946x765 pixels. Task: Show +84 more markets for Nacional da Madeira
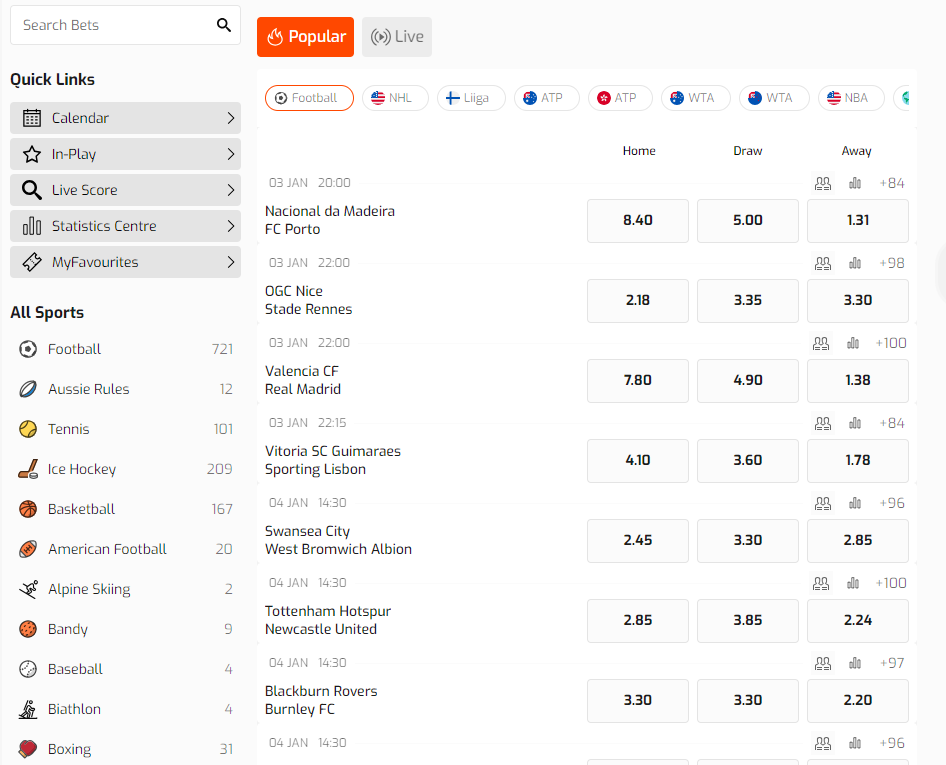pos(892,183)
